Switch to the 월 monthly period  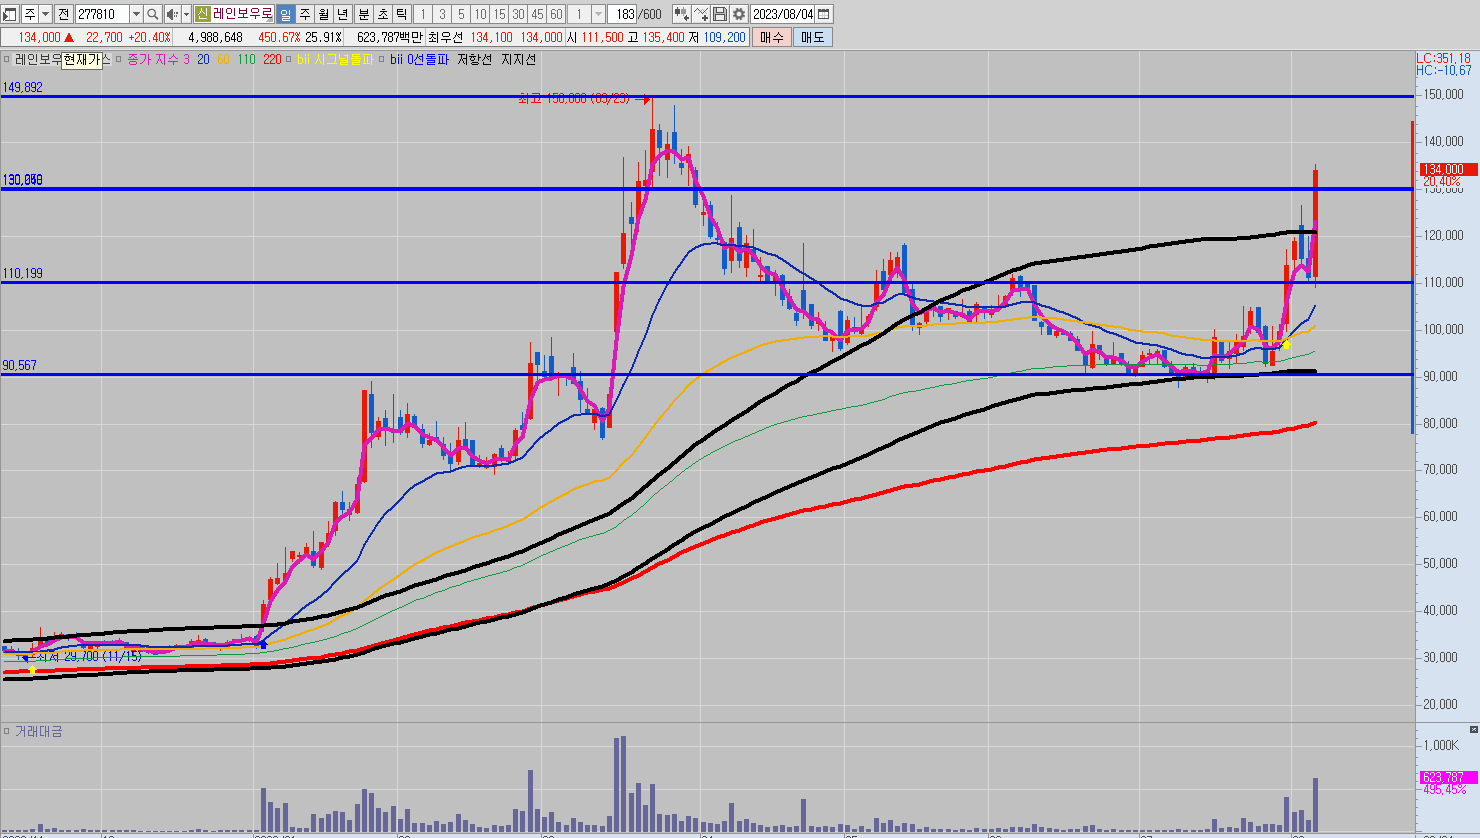click(324, 14)
